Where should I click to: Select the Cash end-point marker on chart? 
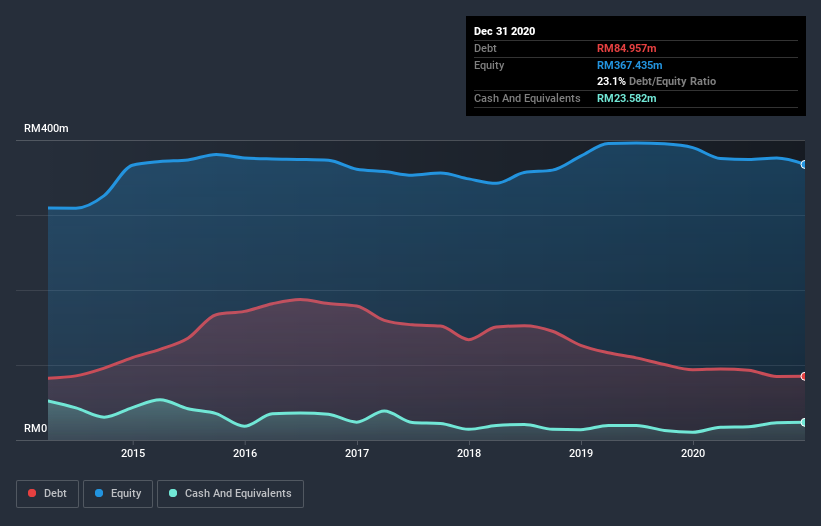pyautogui.click(x=804, y=422)
